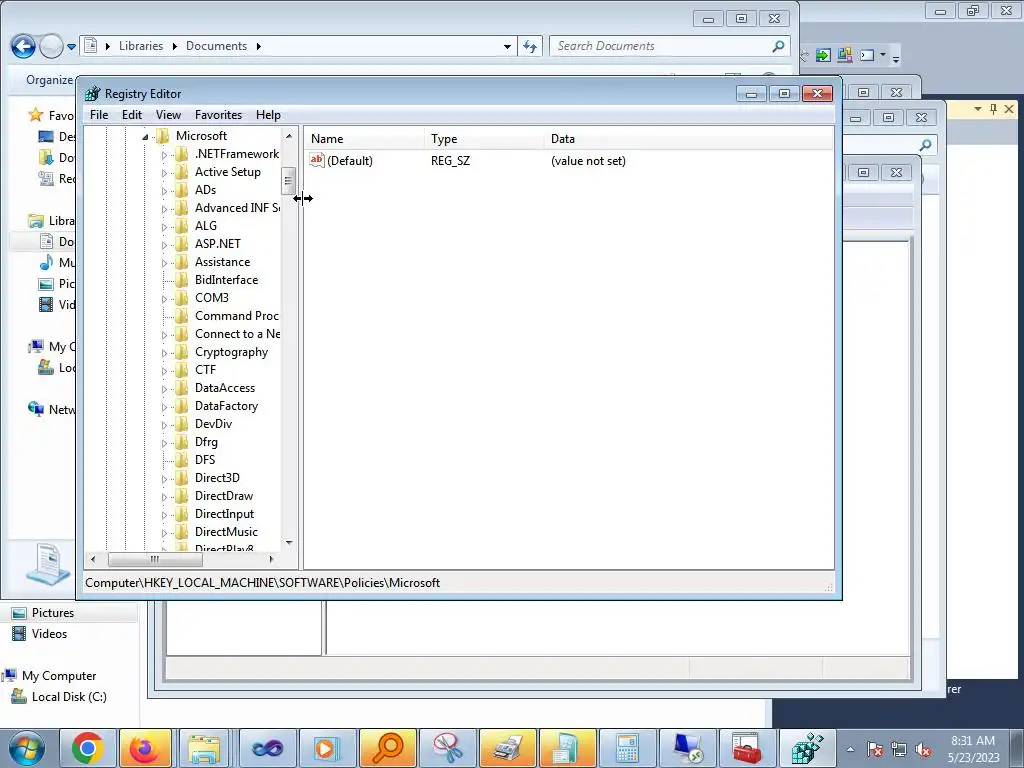1024x768 pixels.
Task: Click 'Local Disk (C:)' in the rear Explorer tree
Action: pyautogui.click(x=69, y=697)
